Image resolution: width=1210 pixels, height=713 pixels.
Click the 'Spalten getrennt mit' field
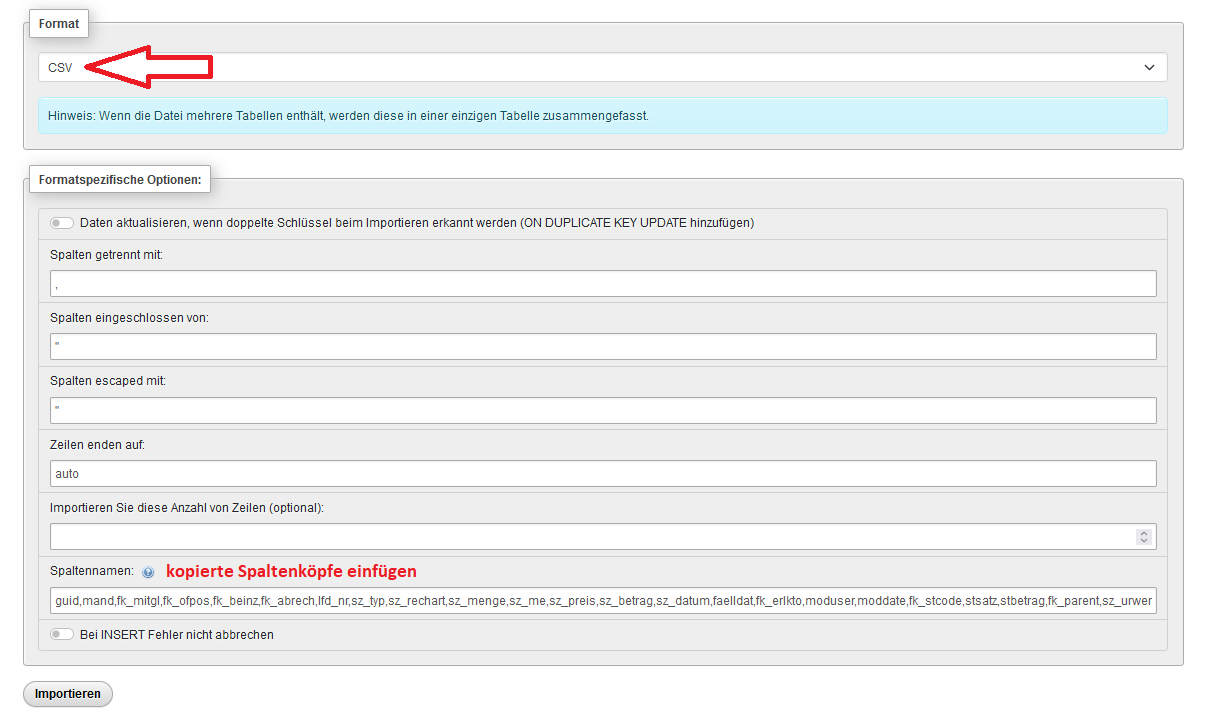click(603, 283)
